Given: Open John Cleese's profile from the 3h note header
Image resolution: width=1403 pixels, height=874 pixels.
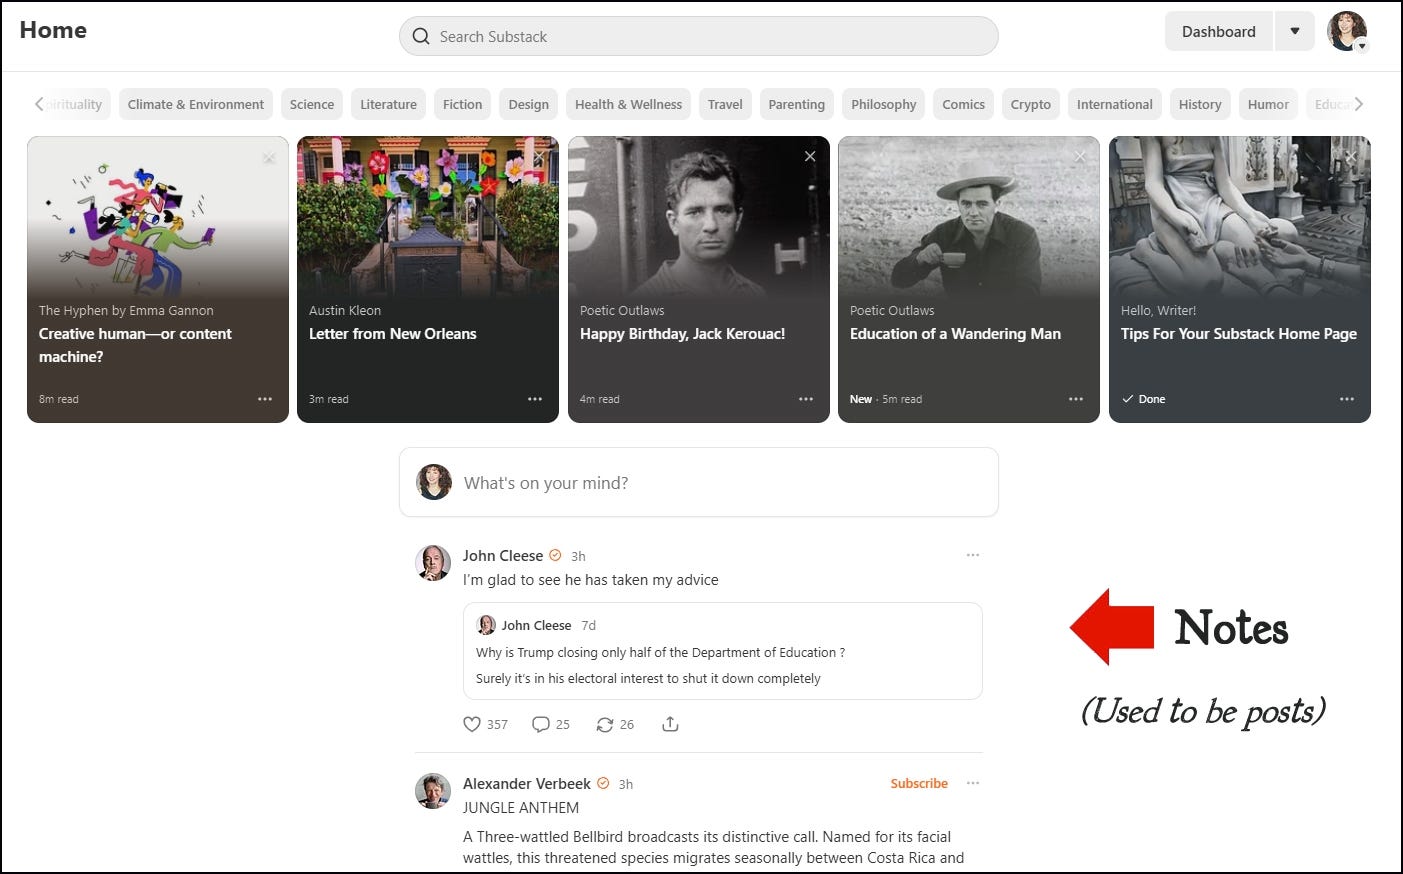Looking at the screenshot, I should tap(502, 556).
